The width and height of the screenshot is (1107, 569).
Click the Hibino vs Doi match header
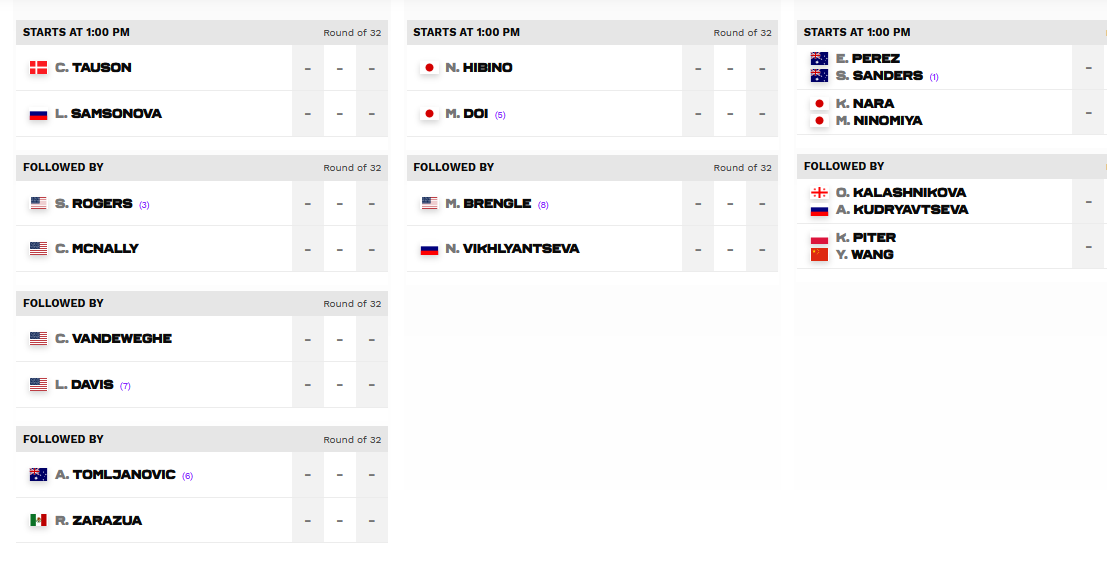592,32
